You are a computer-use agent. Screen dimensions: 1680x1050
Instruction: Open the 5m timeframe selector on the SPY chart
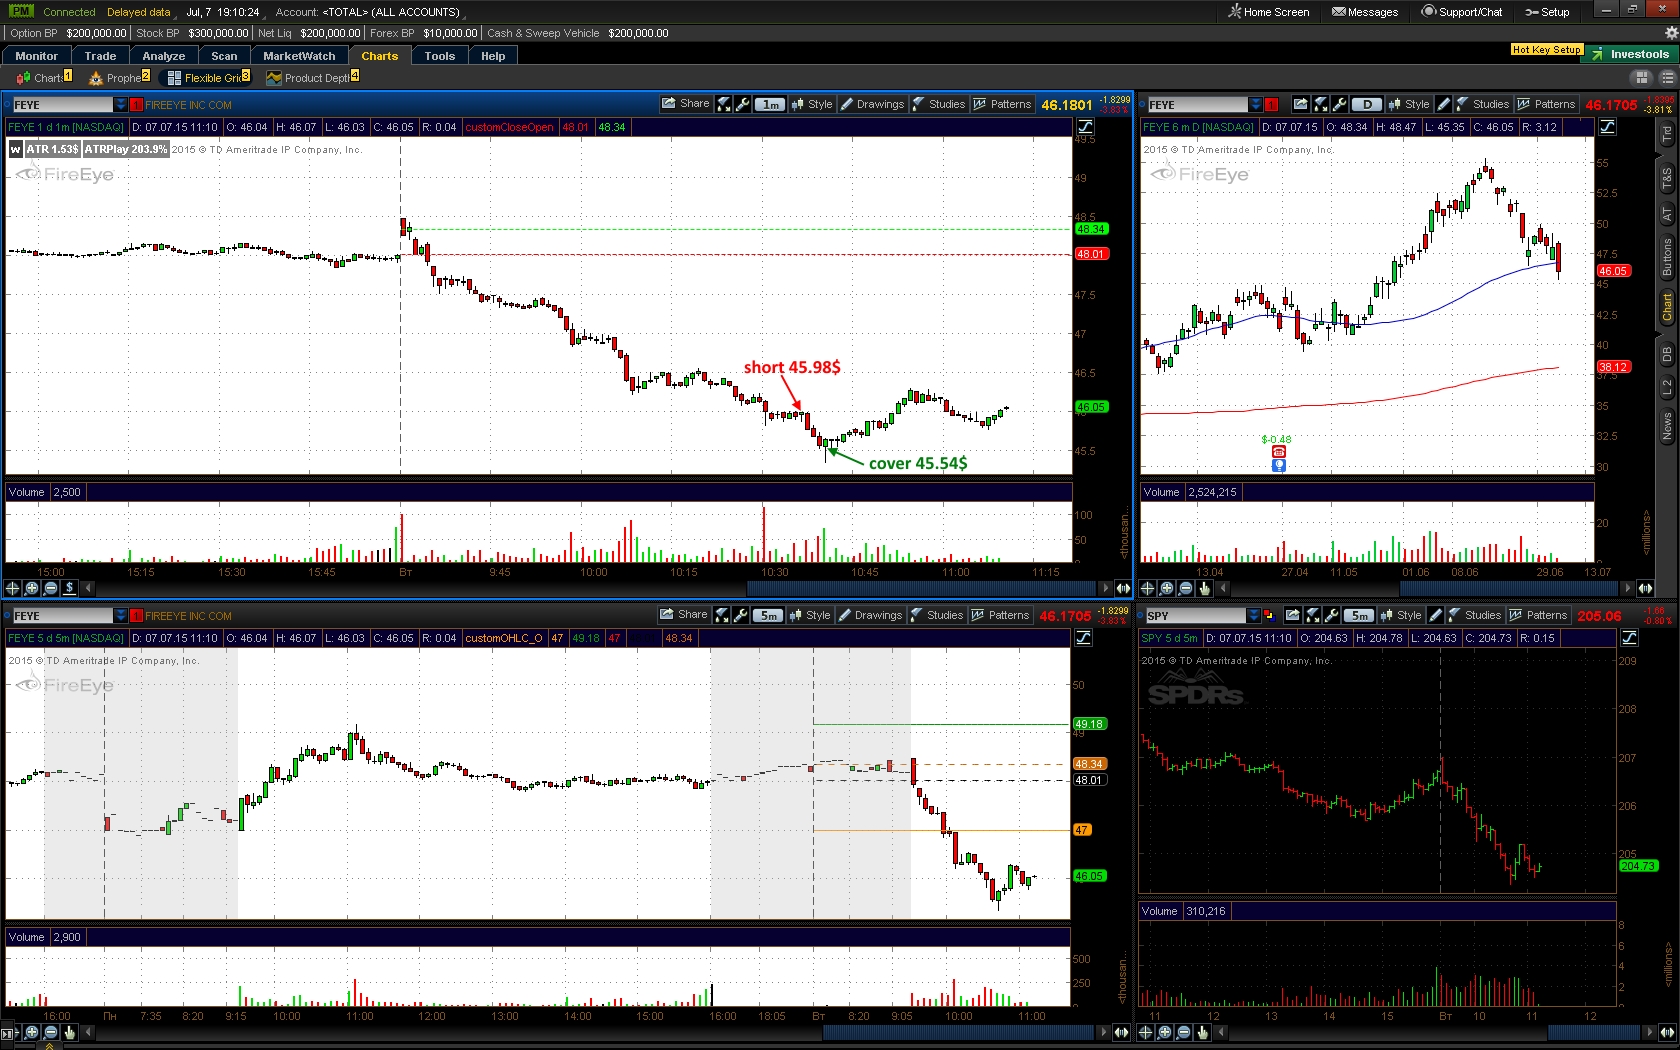(1358, 616)
